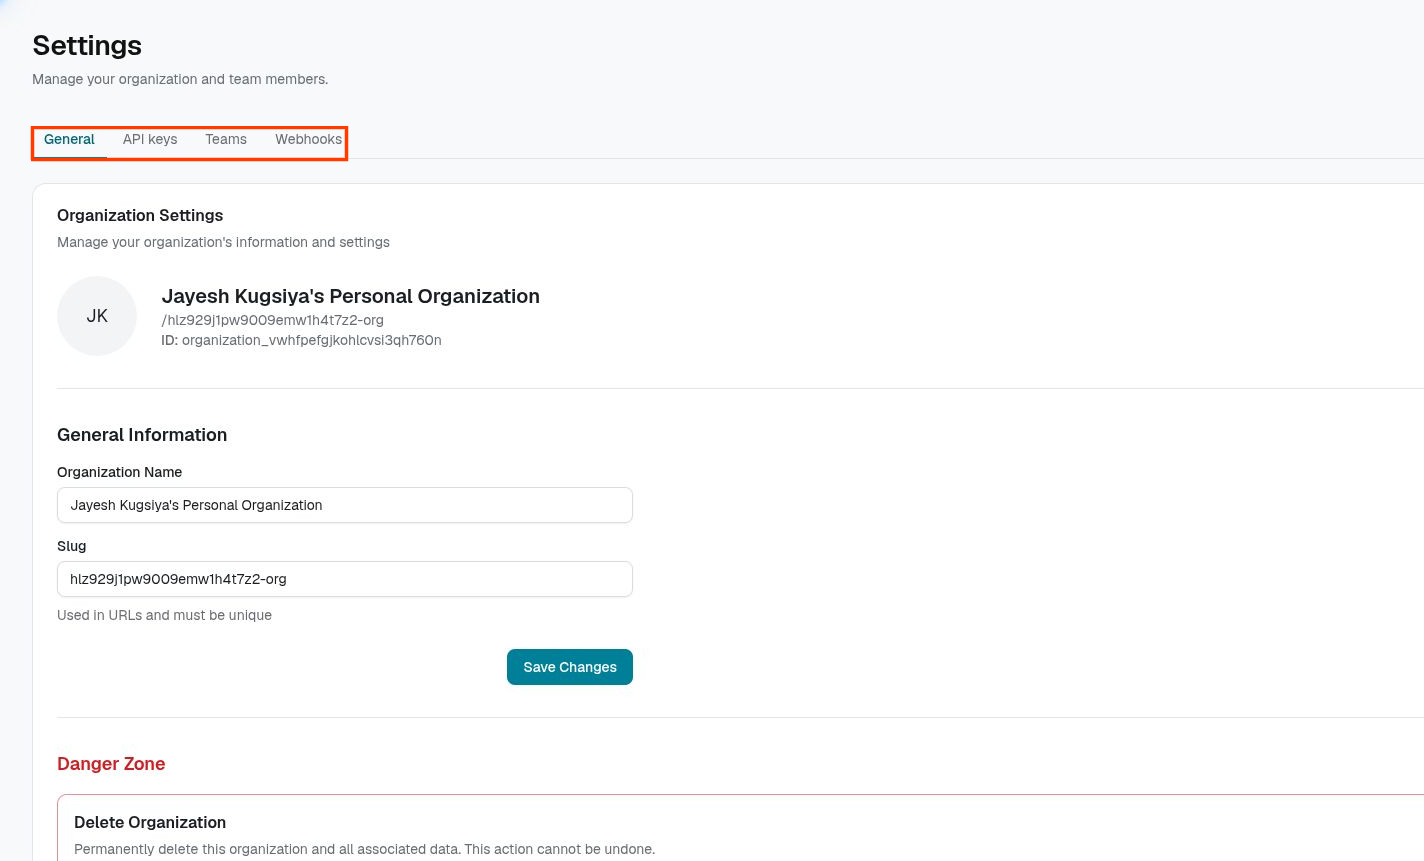Click the Danger Zone heading
The height and width of the screenshot is (861, 1424).
coord(111,764)
